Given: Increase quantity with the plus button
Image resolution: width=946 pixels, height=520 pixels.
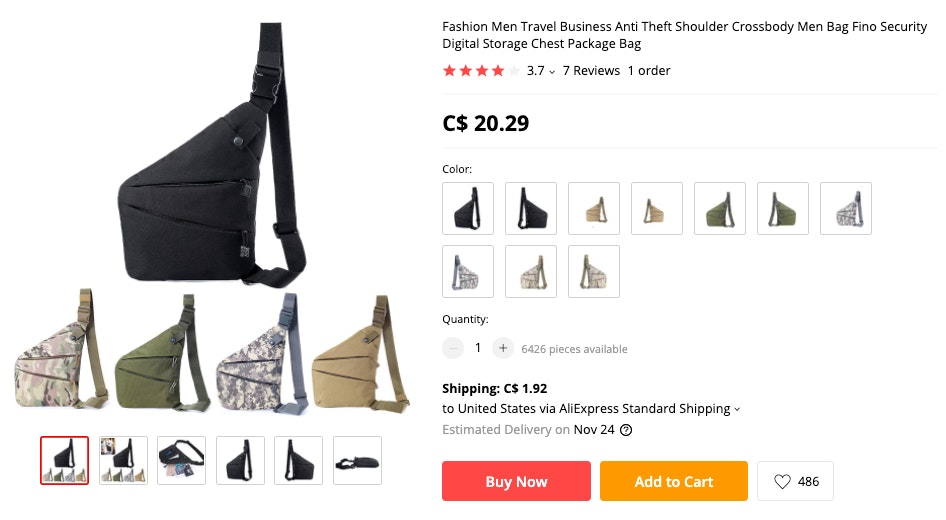Looking at the screenshot, I should click(503, 348).
